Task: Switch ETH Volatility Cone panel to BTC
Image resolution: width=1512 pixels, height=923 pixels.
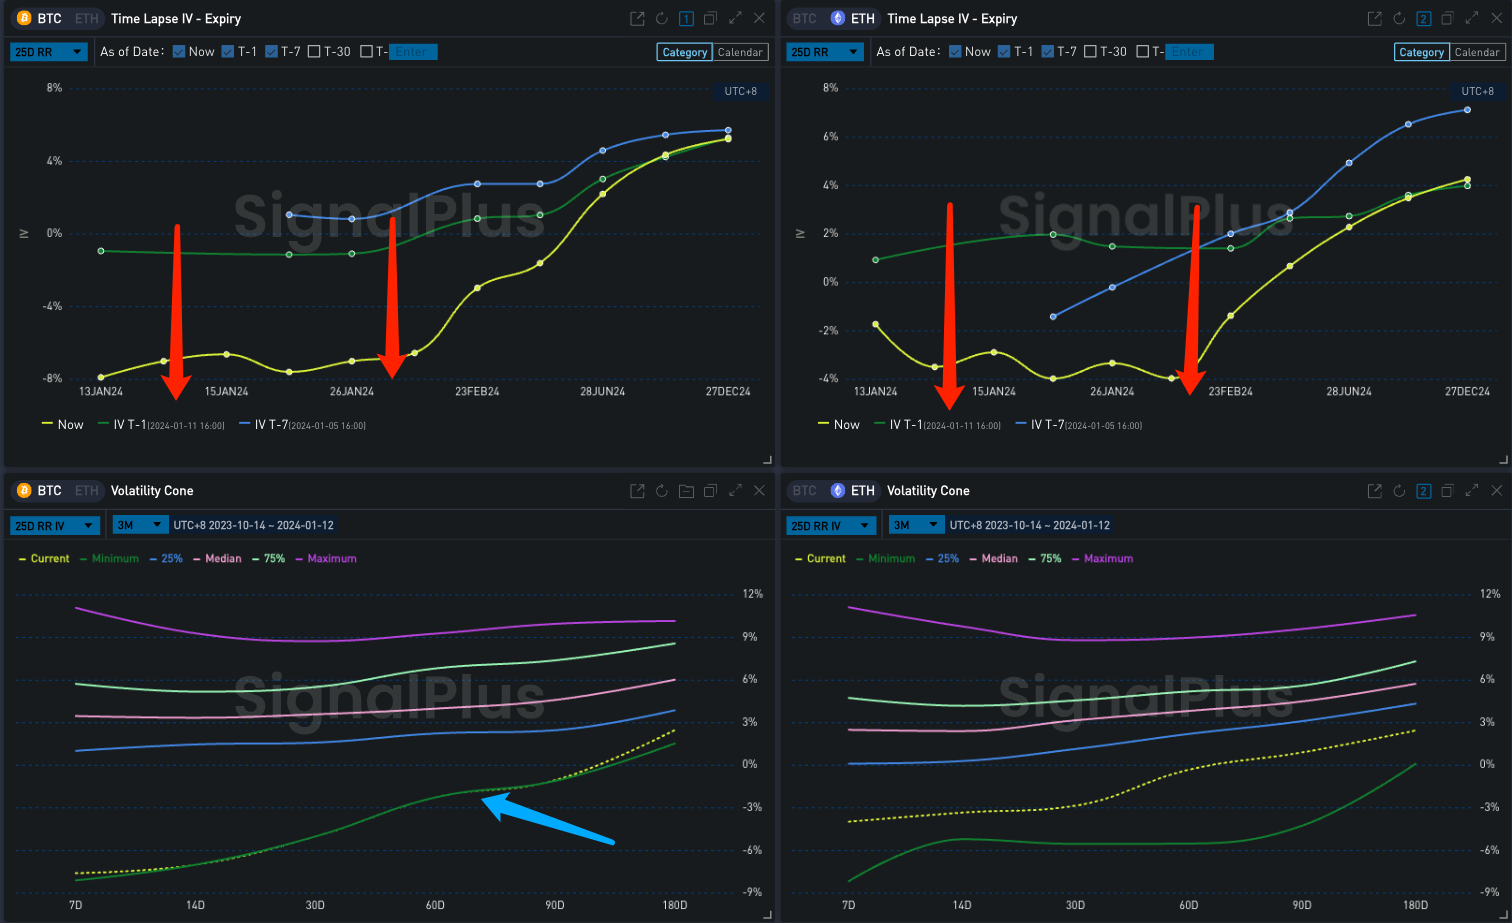Action: click(805, 491)
